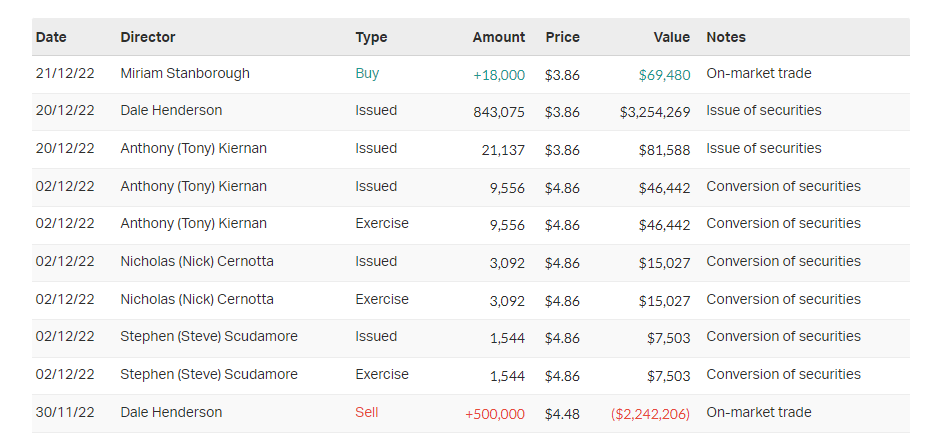Click Stephen (Steve) Scudamore Issued row name
The image size is (942, 434).
pyautogui.click(x=209, y=337)
